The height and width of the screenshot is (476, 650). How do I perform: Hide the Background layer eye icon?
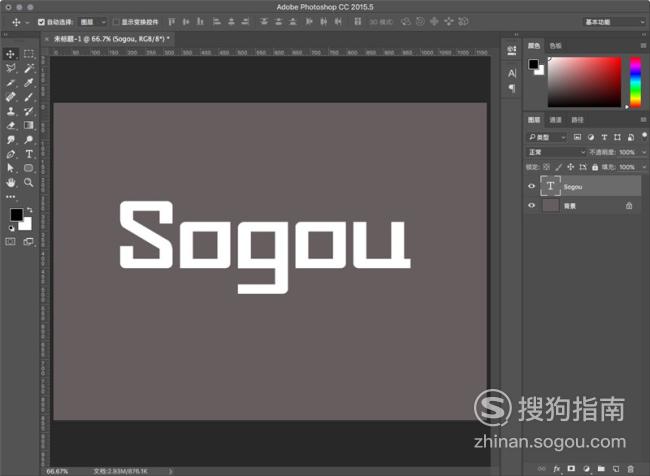(531, 205)
